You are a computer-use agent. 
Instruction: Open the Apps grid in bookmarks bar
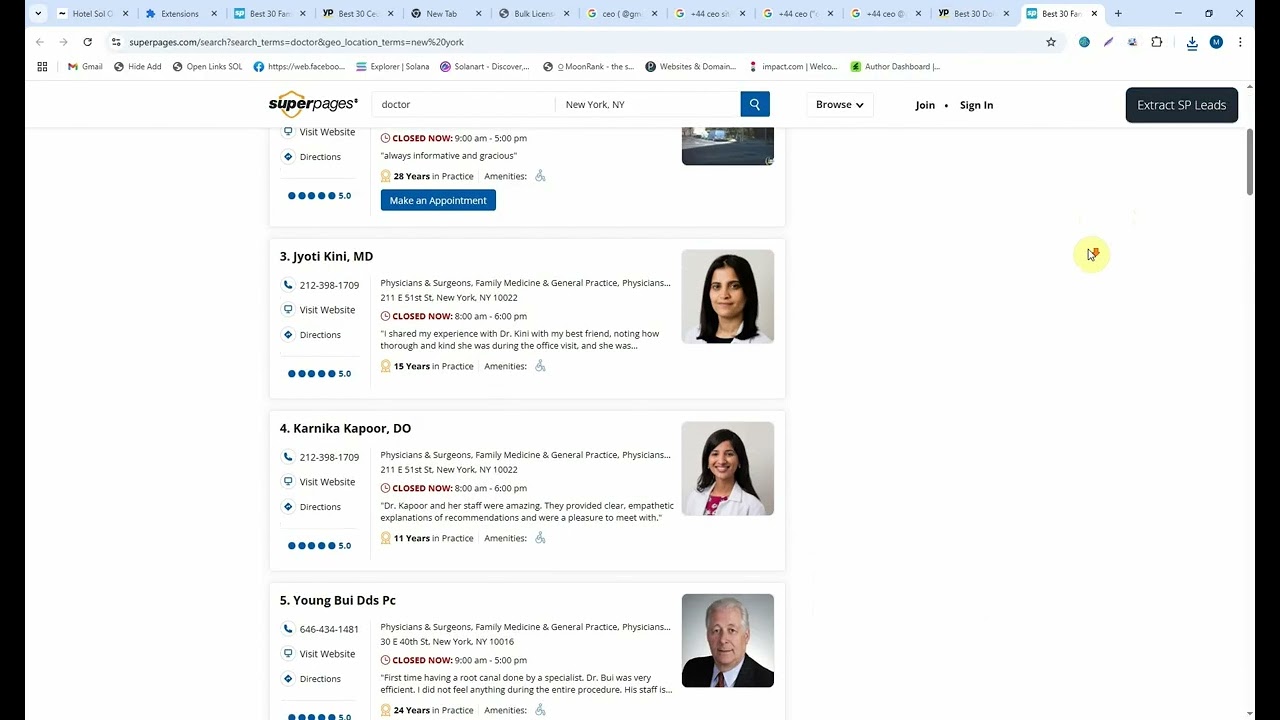[x=42, y=66]
